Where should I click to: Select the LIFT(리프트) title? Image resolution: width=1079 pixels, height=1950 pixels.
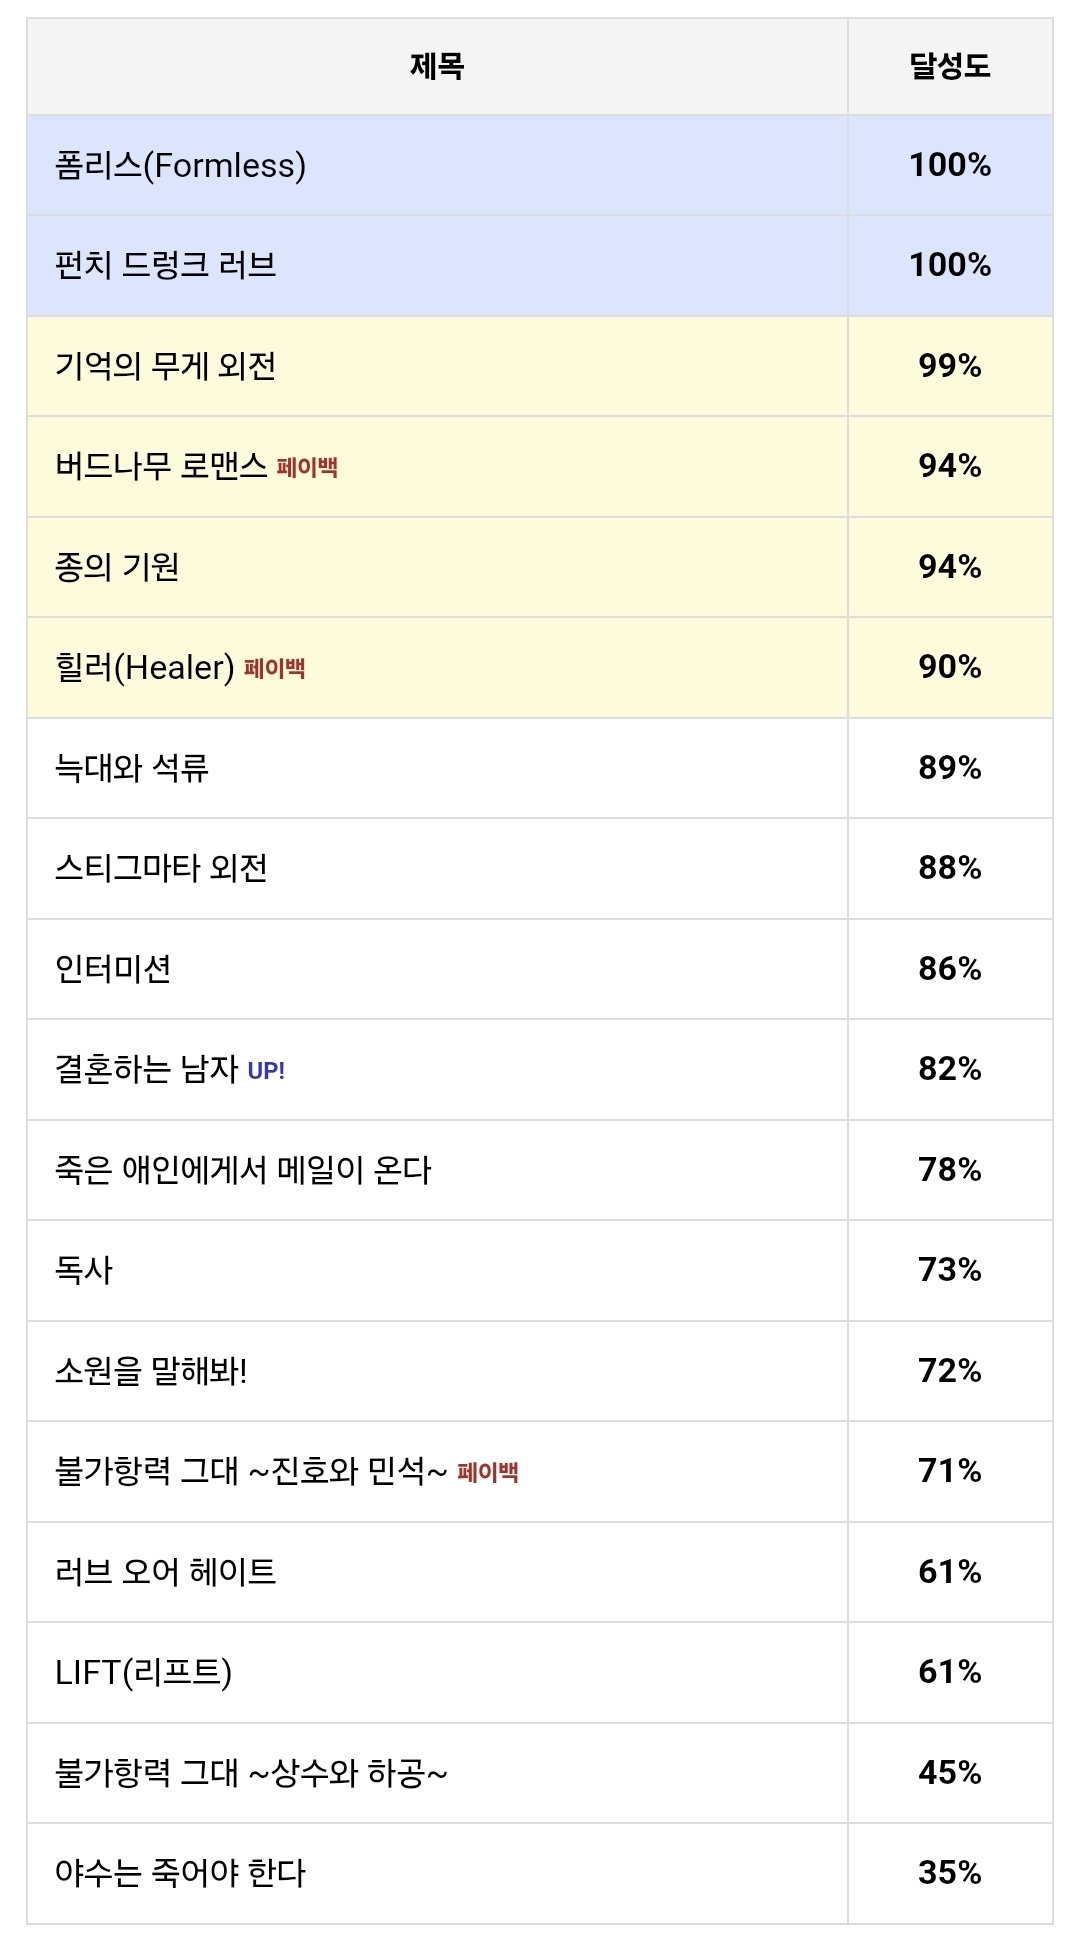point(143,1673)
